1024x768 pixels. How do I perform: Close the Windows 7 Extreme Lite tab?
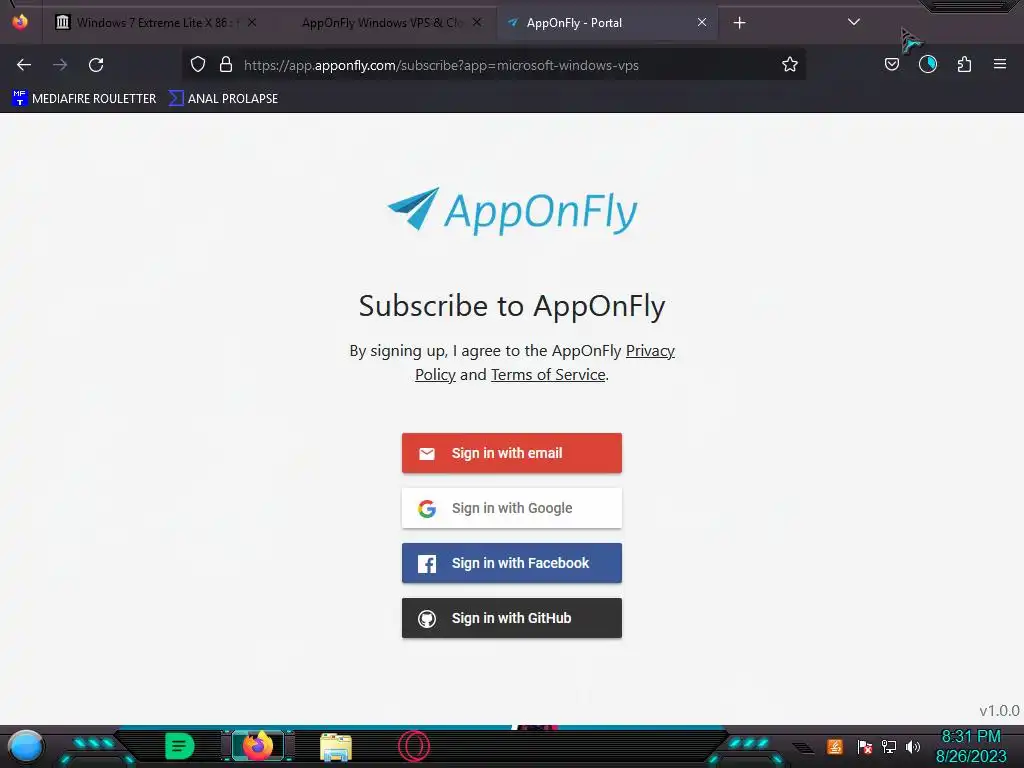tap(252, 22)
